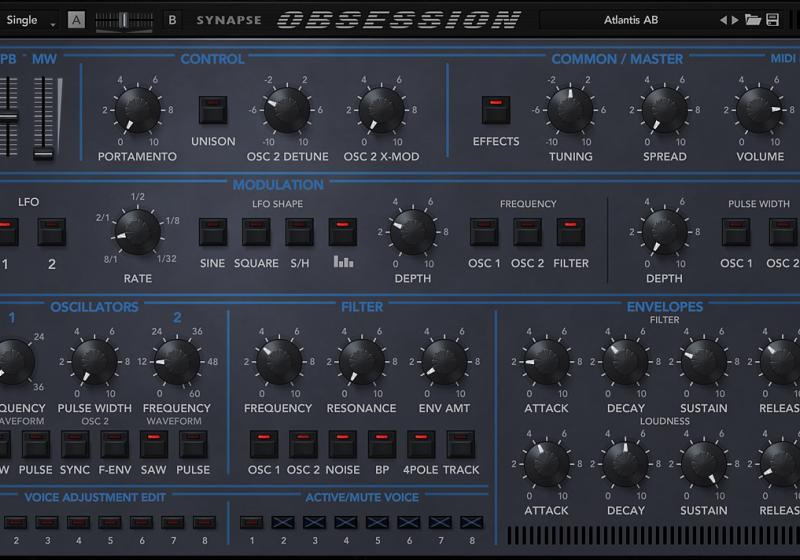Toggle oscillator Sync switch

(x=75, y=444)
